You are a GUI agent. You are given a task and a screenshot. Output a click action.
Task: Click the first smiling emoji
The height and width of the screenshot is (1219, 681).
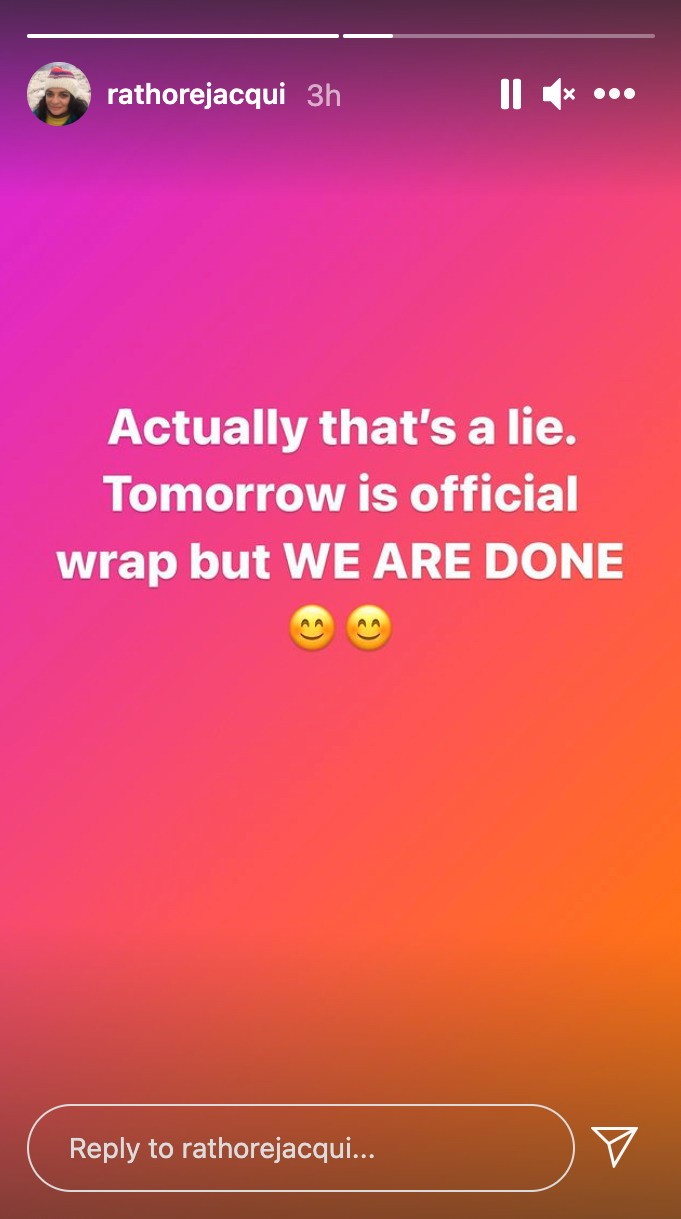(x=311, y=629)
